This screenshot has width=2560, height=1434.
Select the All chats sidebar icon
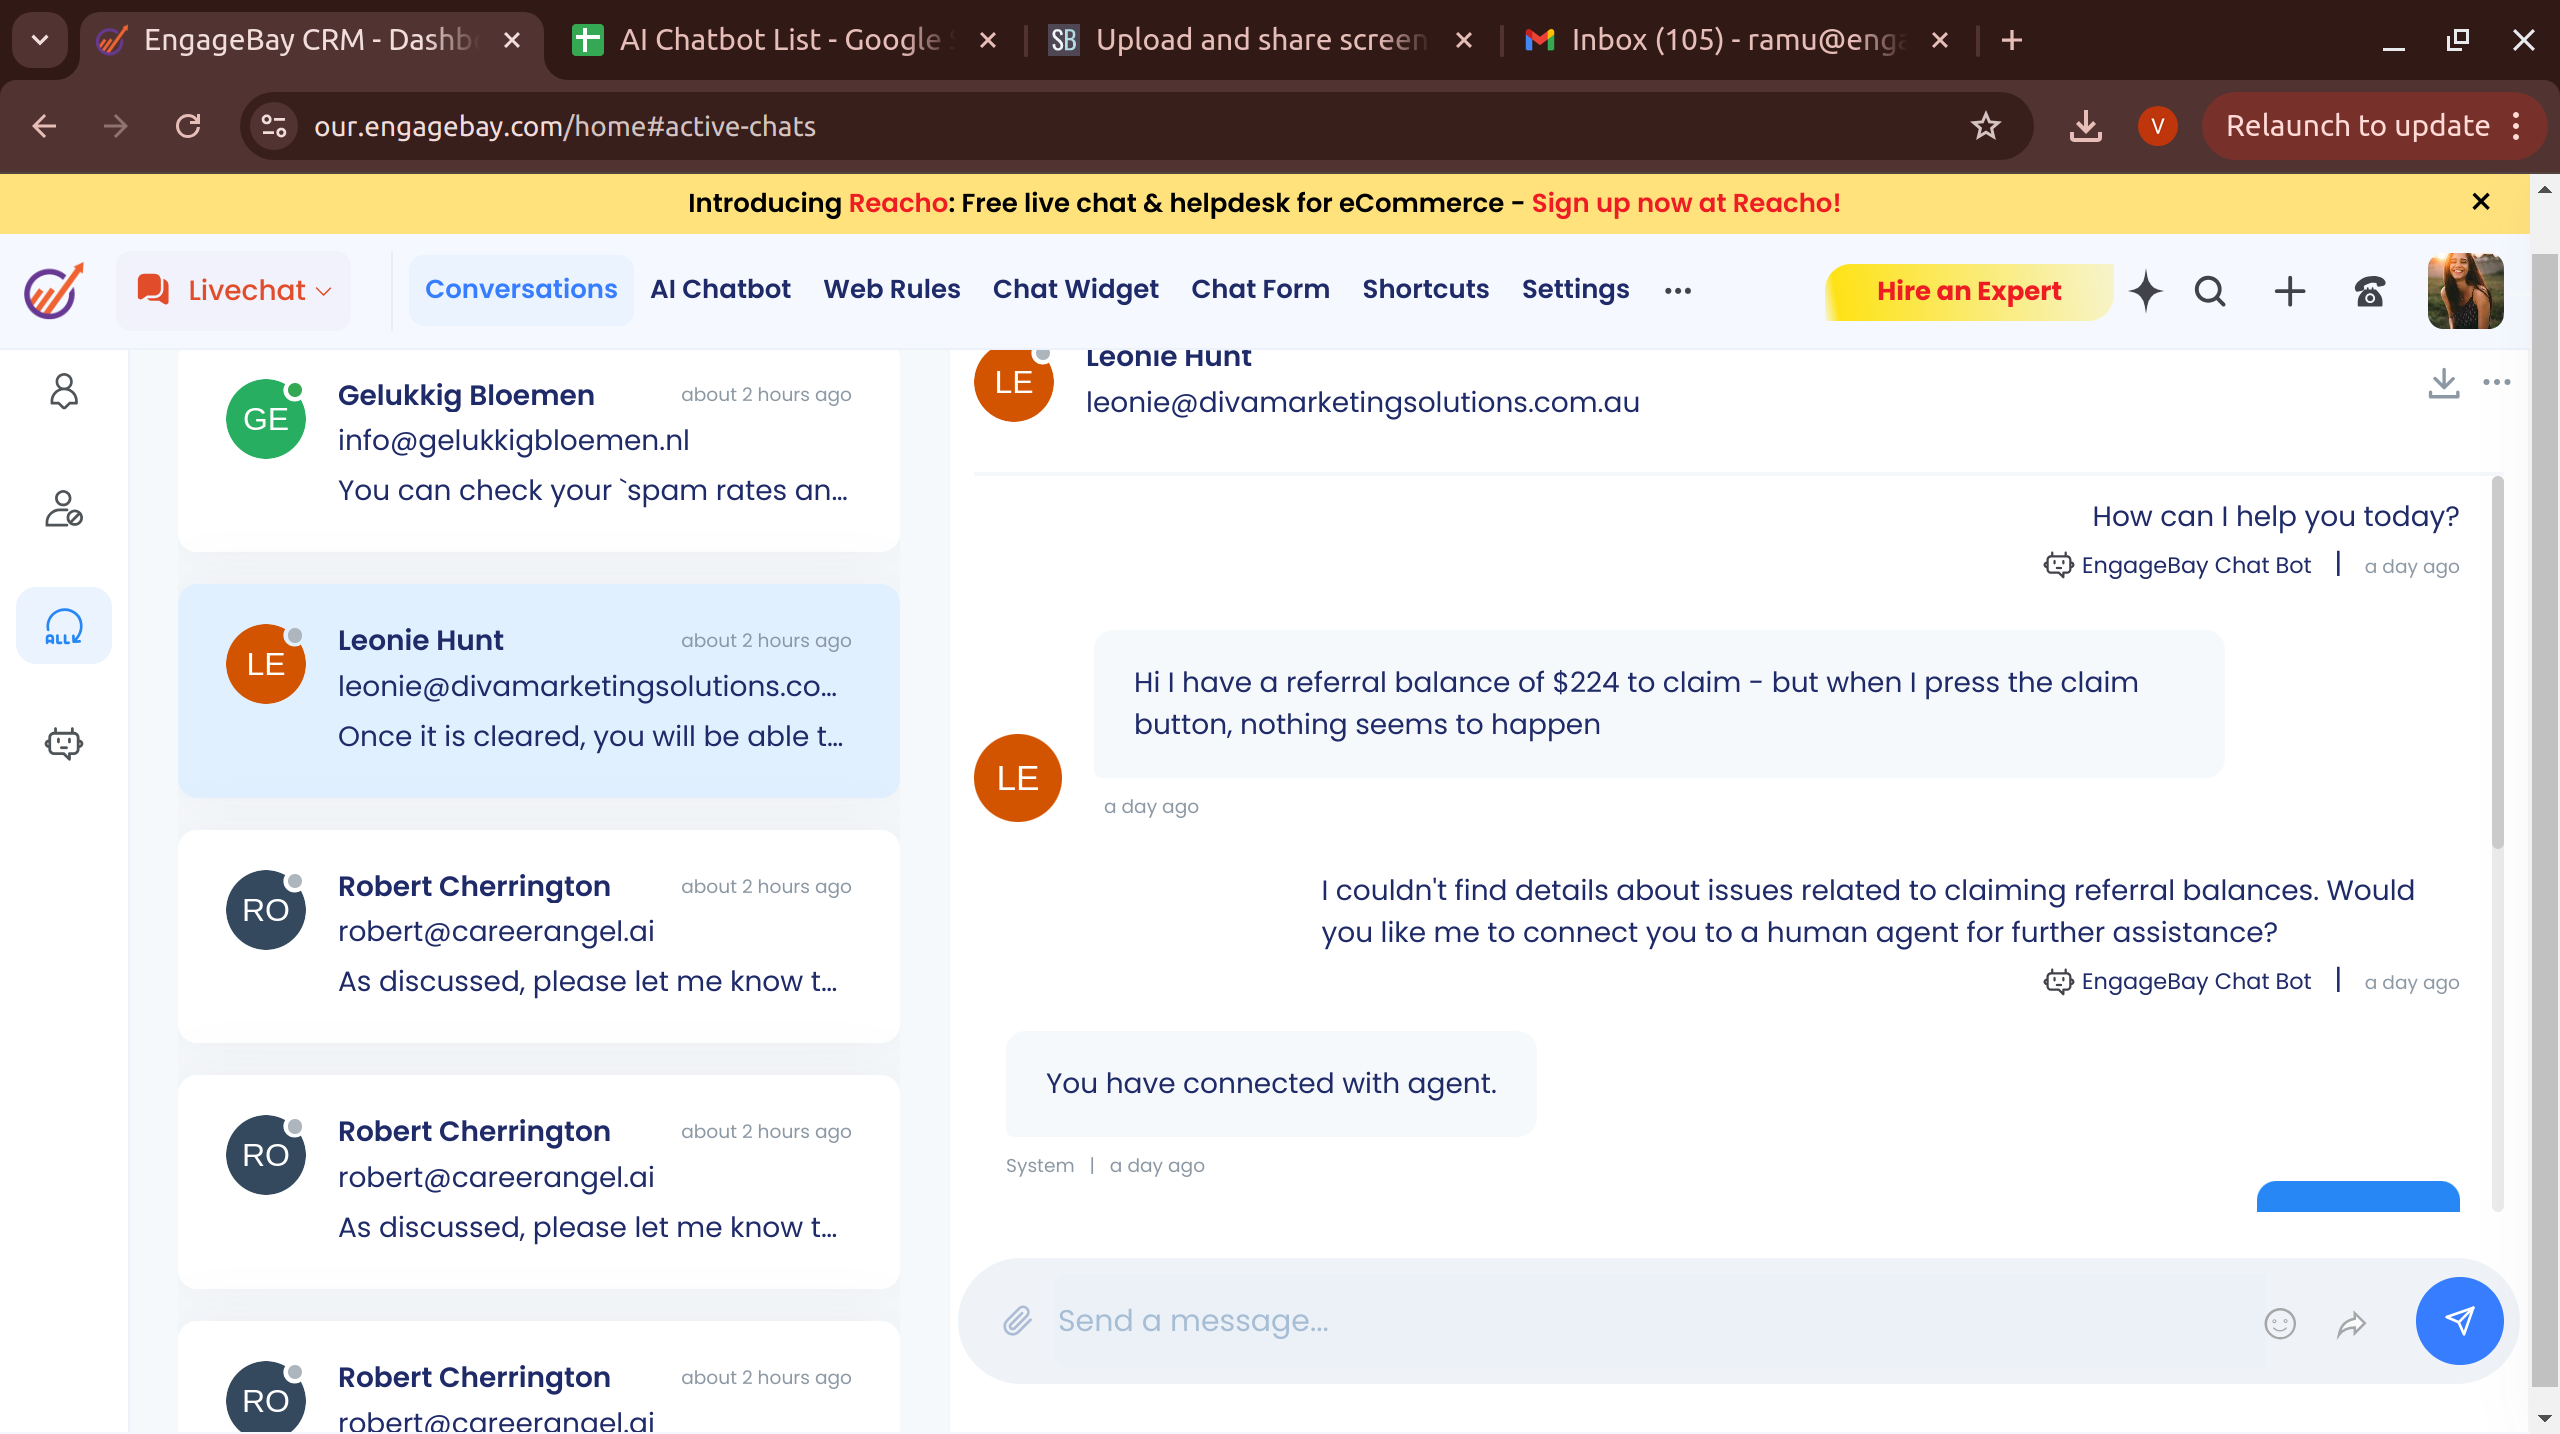click(x=64, y=626)
